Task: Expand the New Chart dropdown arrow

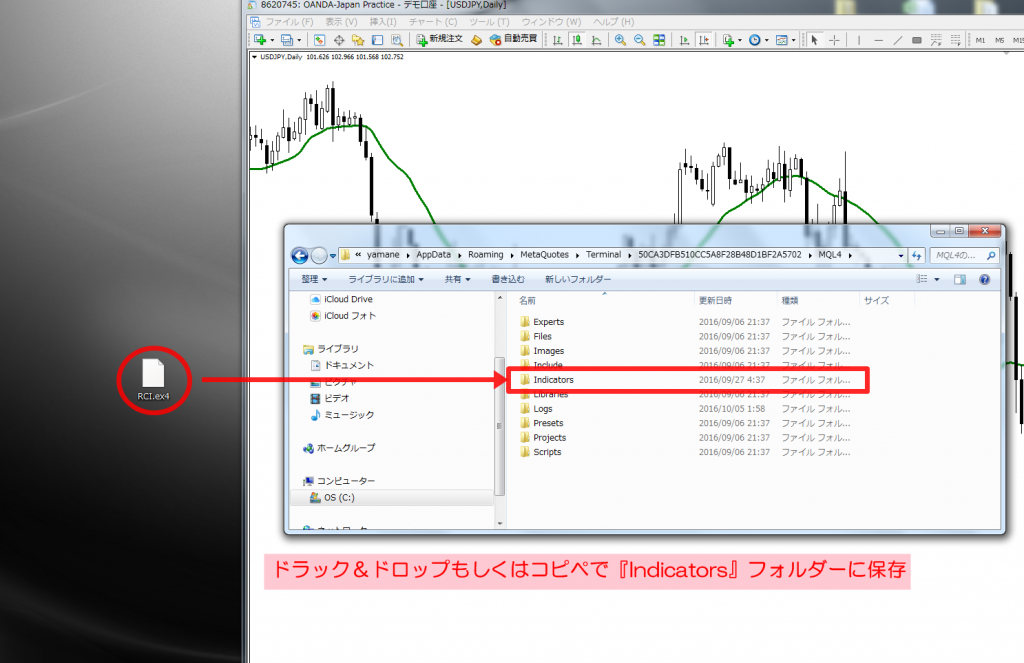Action: point(272,40)
